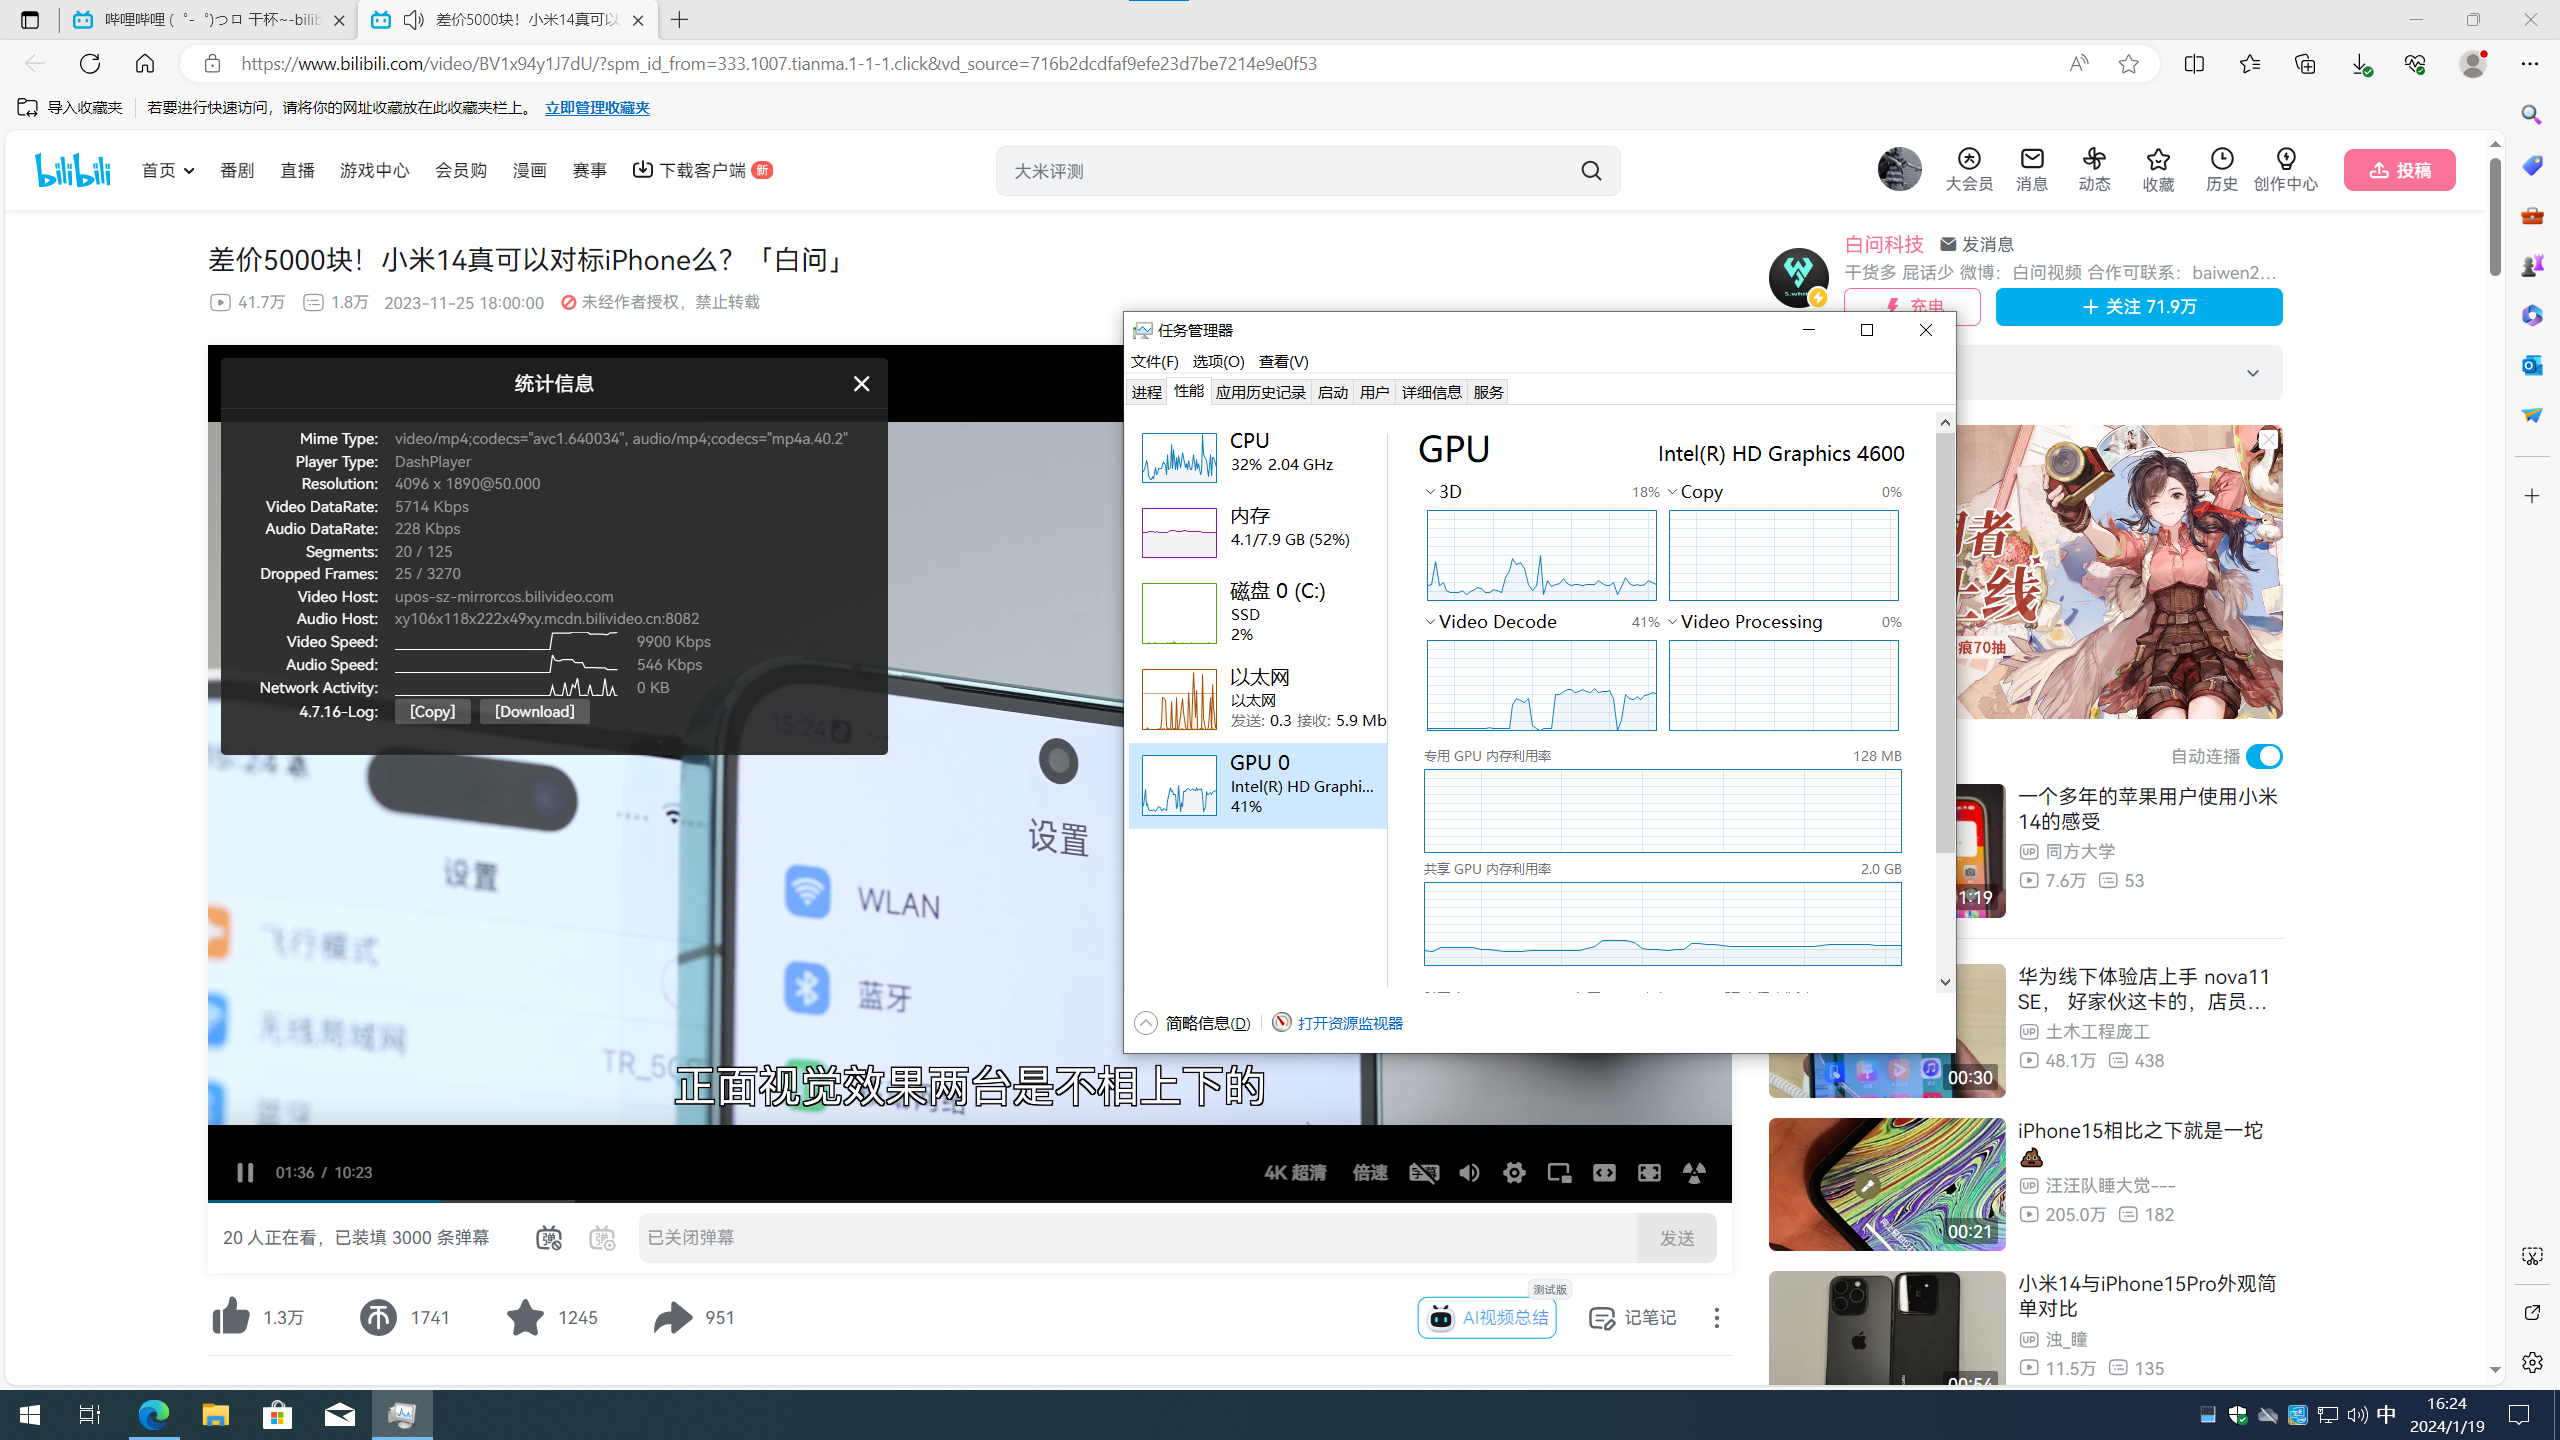This screenshot has width=2560, height=1440.
Task: Select 内存 memory in performance list
Action: (x=1258, y=532)
